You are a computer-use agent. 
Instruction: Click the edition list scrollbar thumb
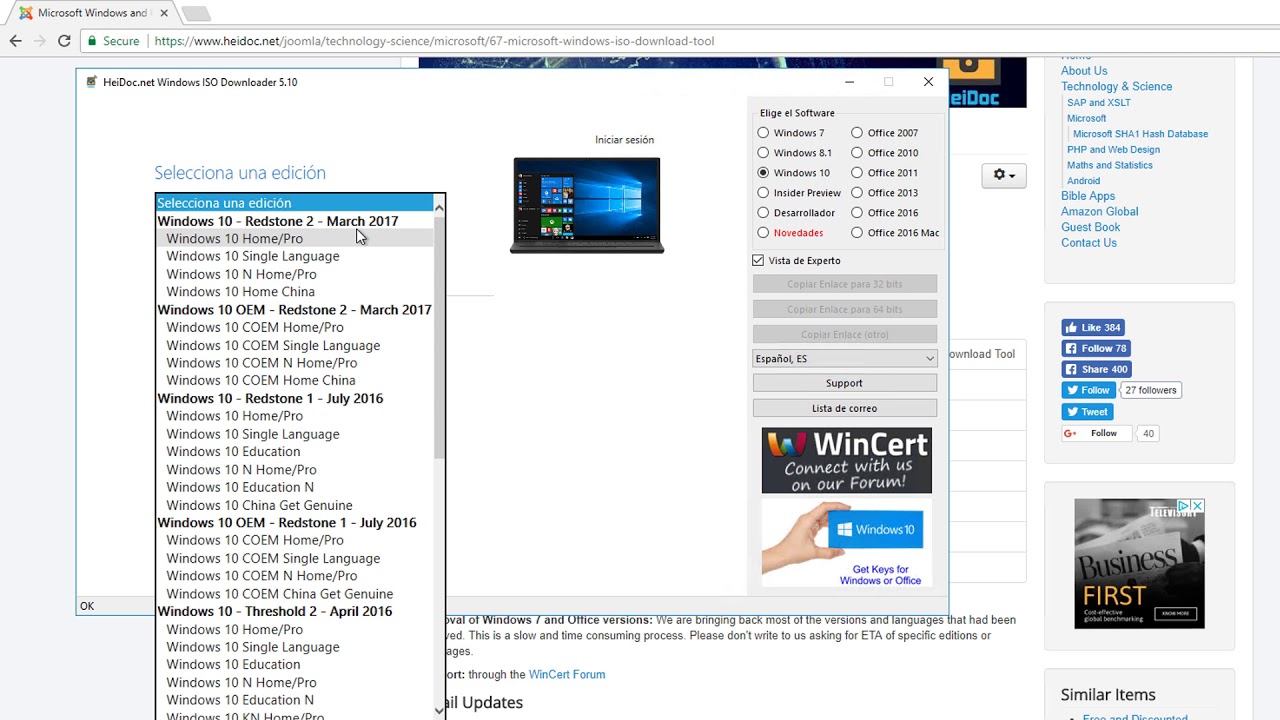click(x=439, y=337)
